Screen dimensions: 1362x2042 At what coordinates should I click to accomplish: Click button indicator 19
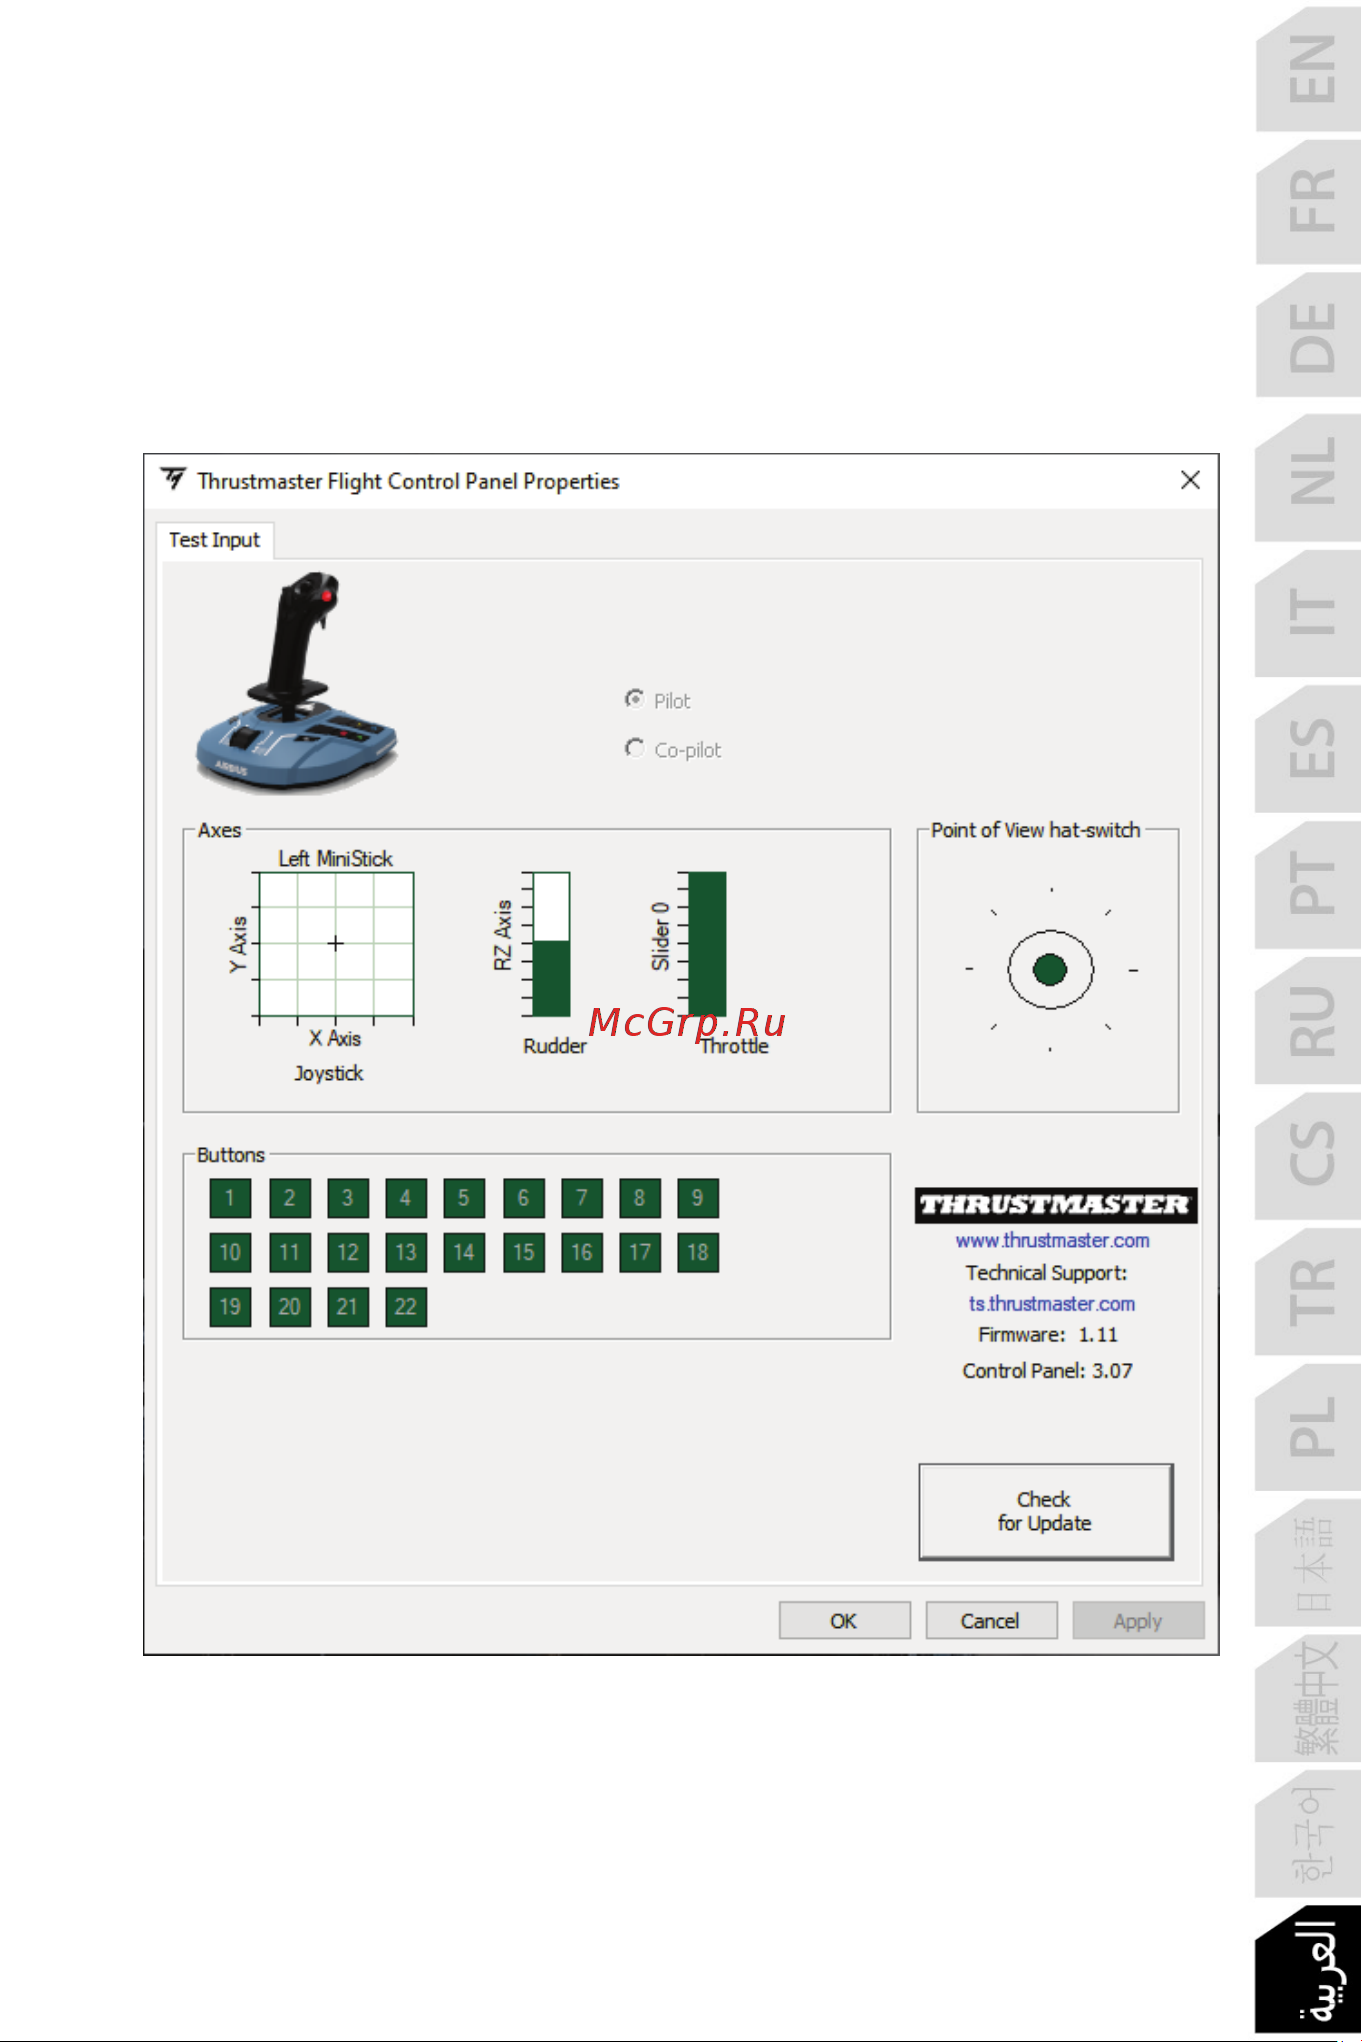pos(230,1307)
